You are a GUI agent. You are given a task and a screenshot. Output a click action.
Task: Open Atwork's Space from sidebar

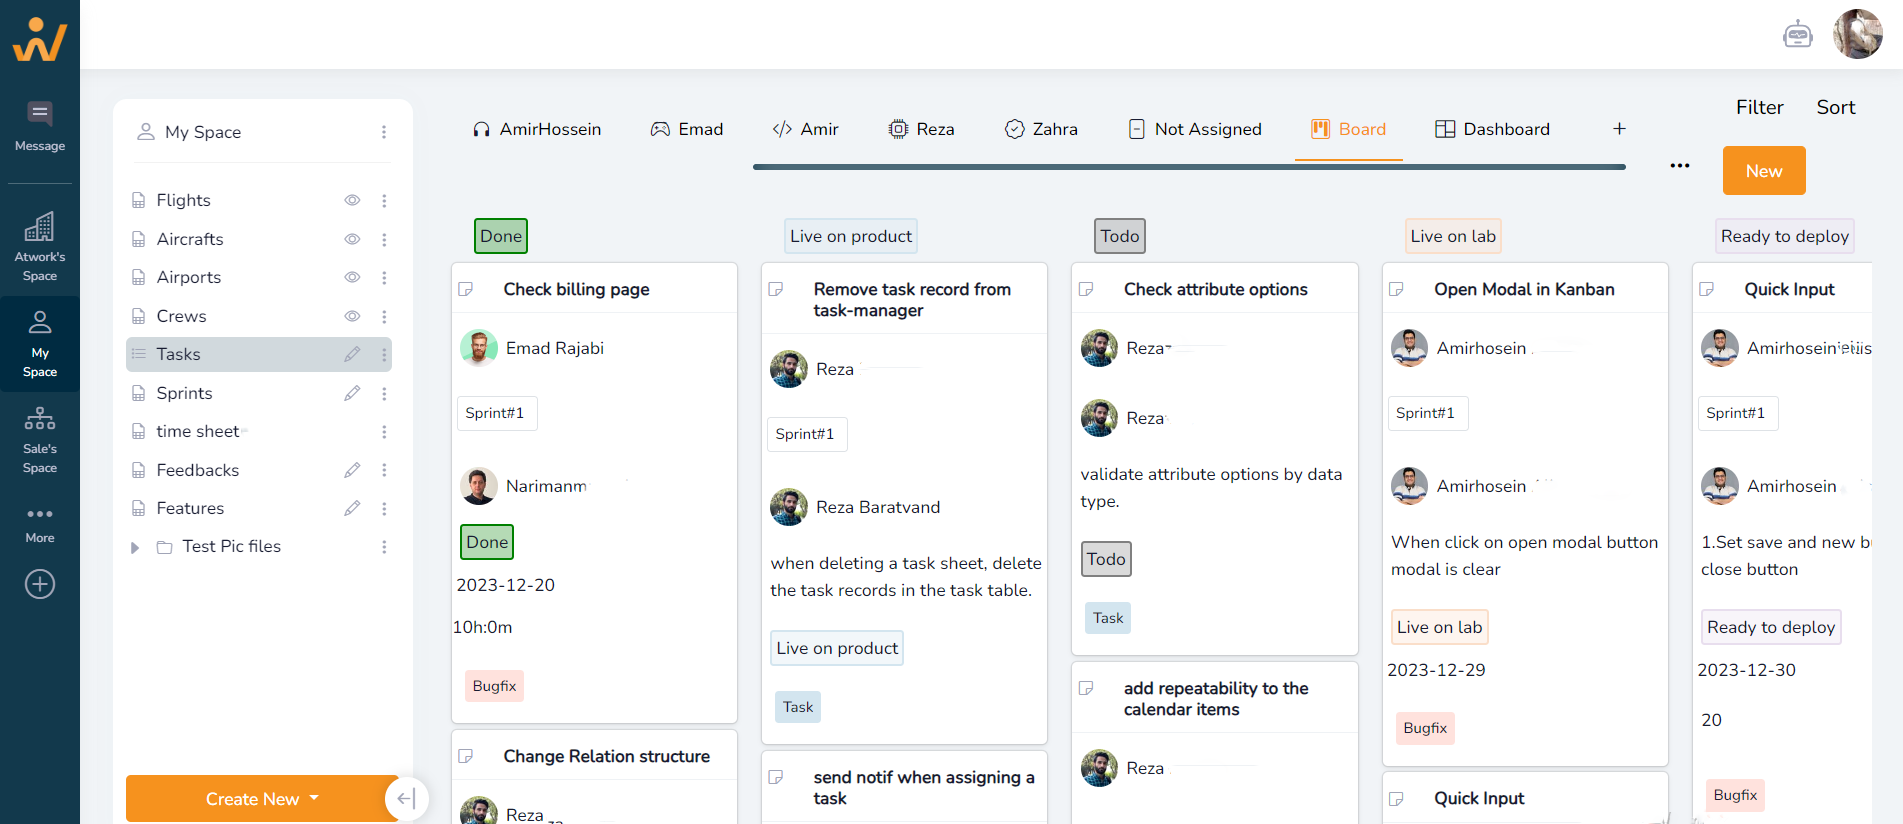pyautogui.click(x=40, y=247)
